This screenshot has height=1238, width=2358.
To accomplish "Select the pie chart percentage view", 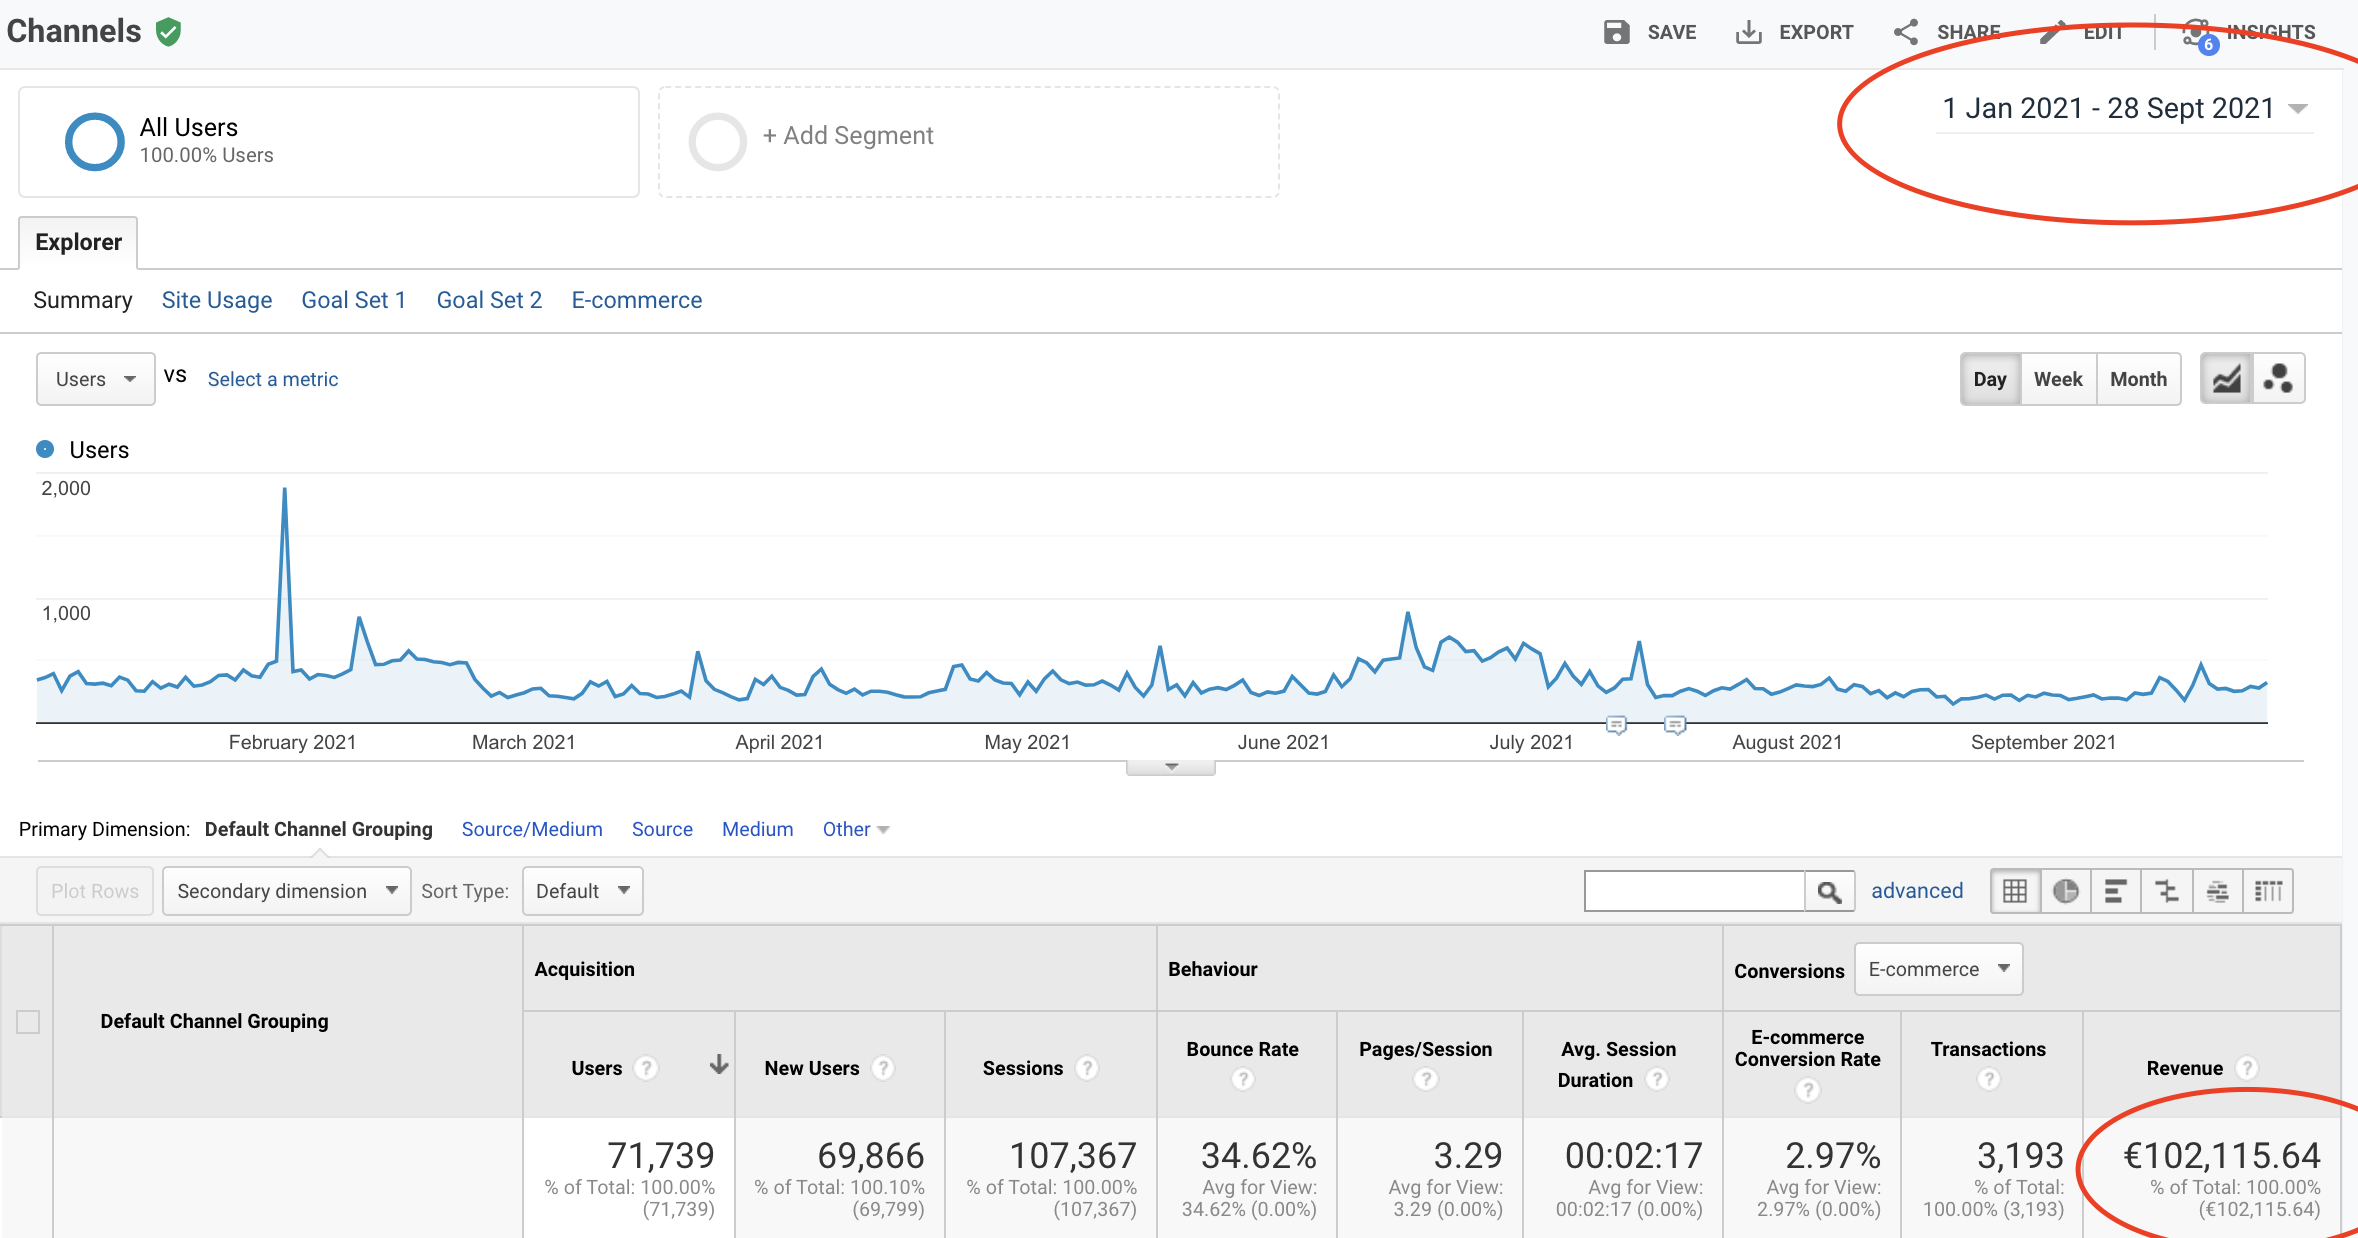I will click(x=2066, y=891).
